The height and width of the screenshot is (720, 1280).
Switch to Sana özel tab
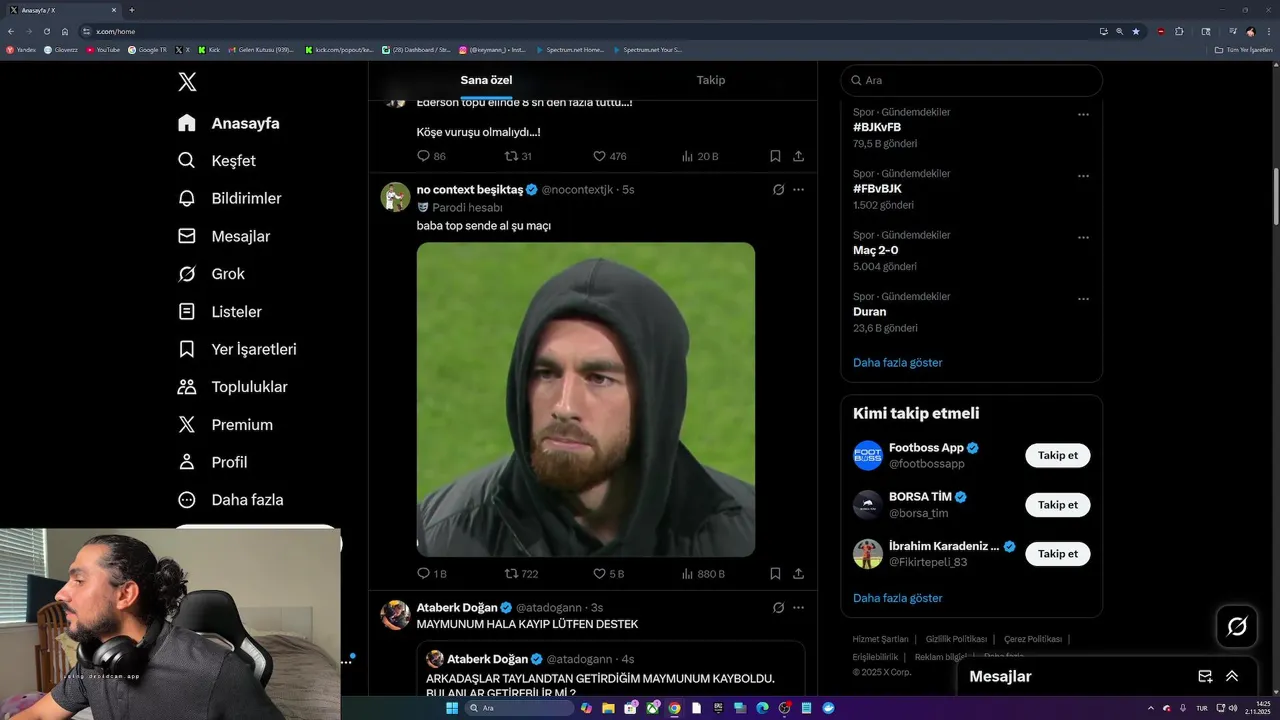click(486, 80)
